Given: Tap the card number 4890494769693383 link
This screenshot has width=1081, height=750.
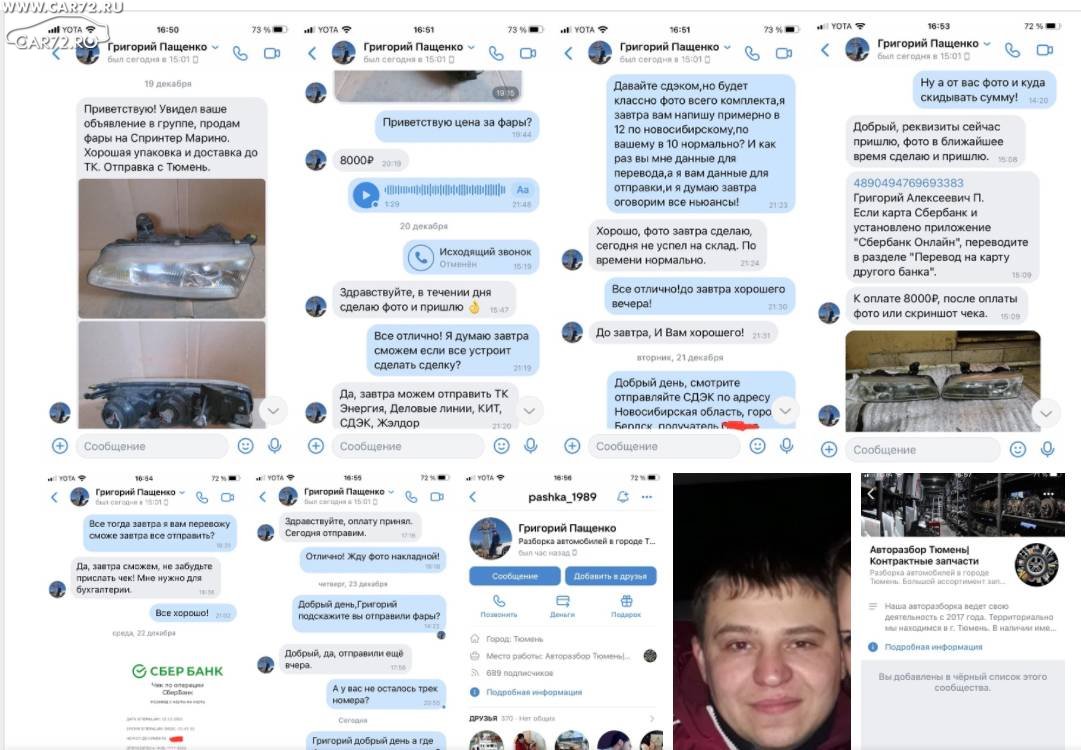Looking at the screenshot, I should 908,183.
